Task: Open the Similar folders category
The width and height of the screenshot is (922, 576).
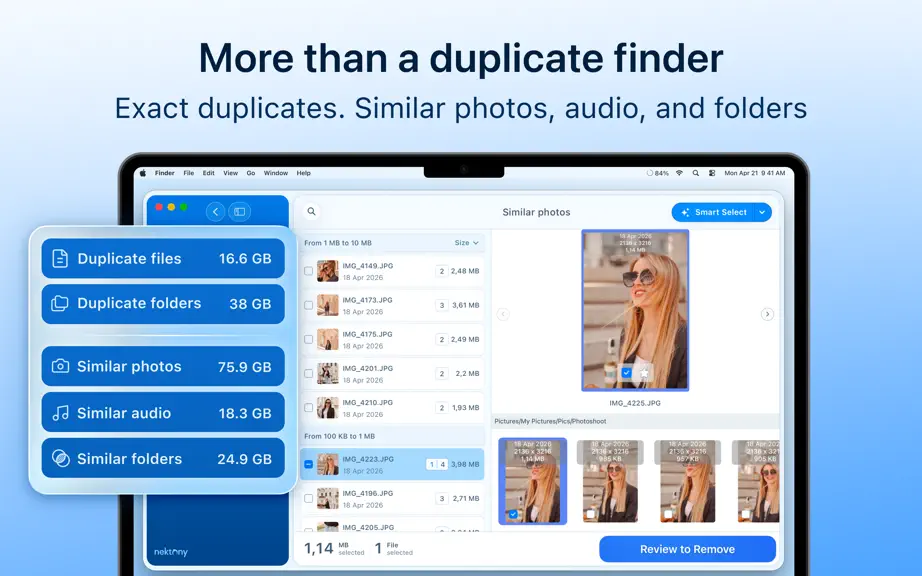Action: pos(163,458)
